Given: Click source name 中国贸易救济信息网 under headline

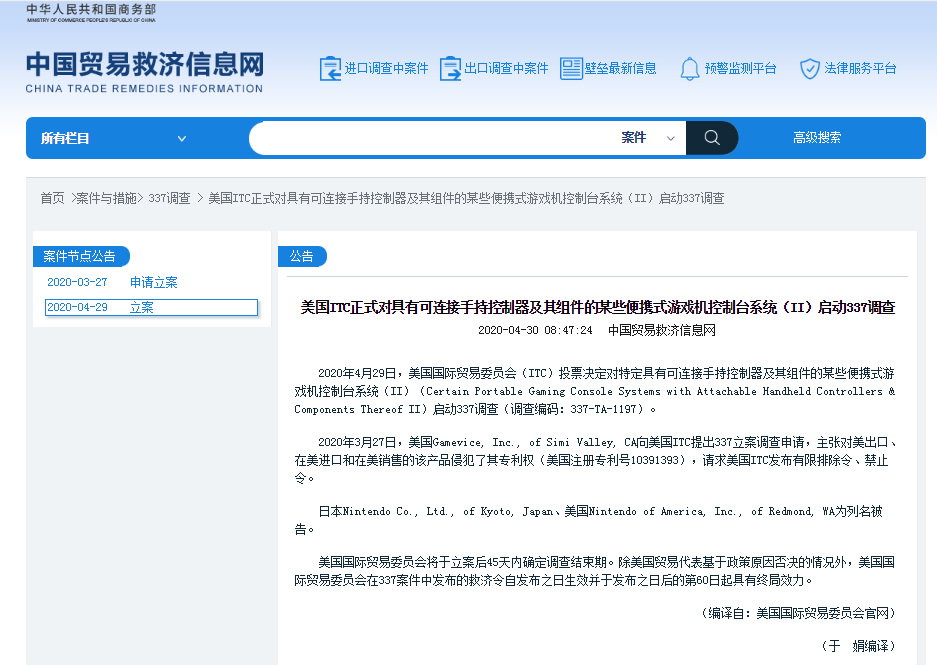Looking at the screenshot, I should click(x=662, y=330).
